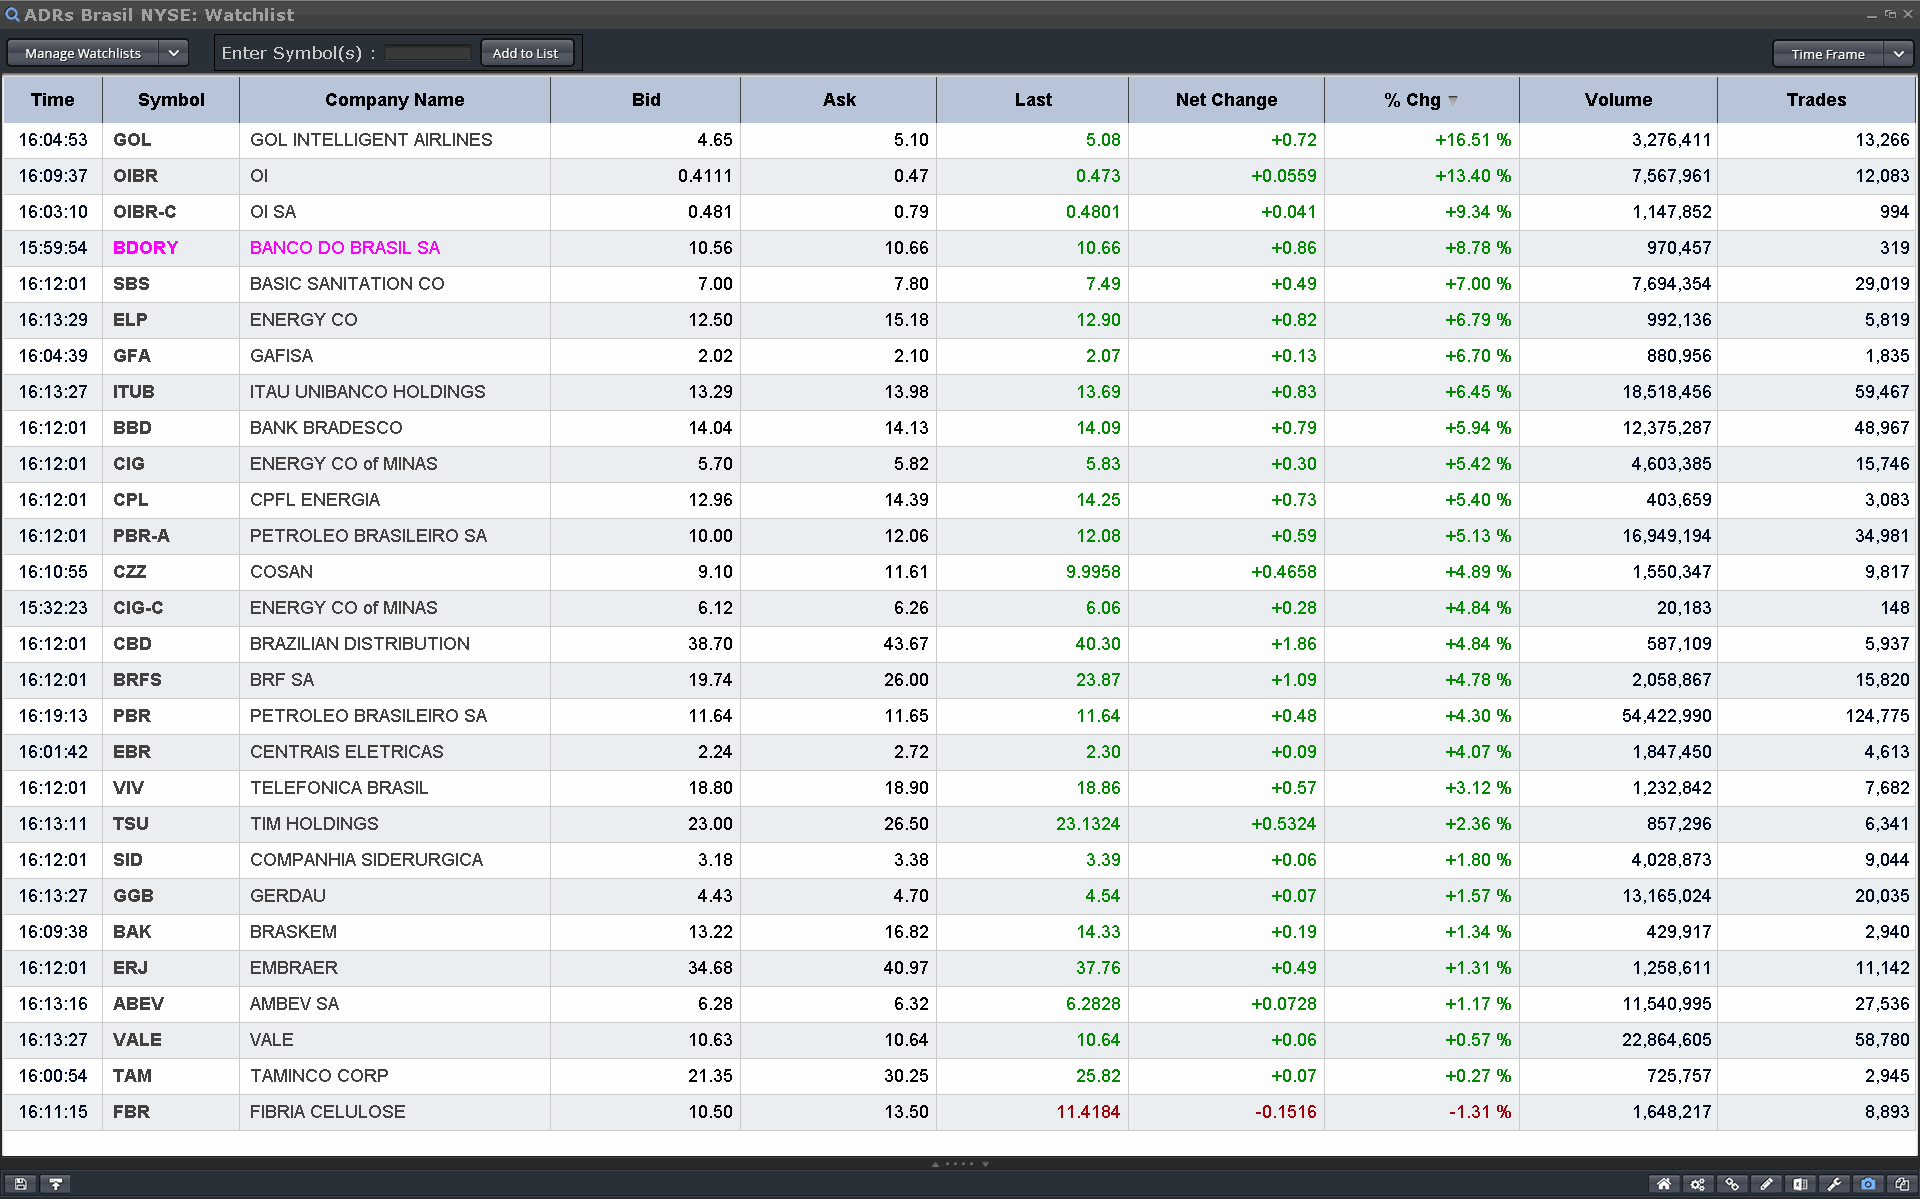Click the pencil edit icon
The height and width of the screenshot is (1199, 1920).
pyautogui.click(x=1766, y=1184)
